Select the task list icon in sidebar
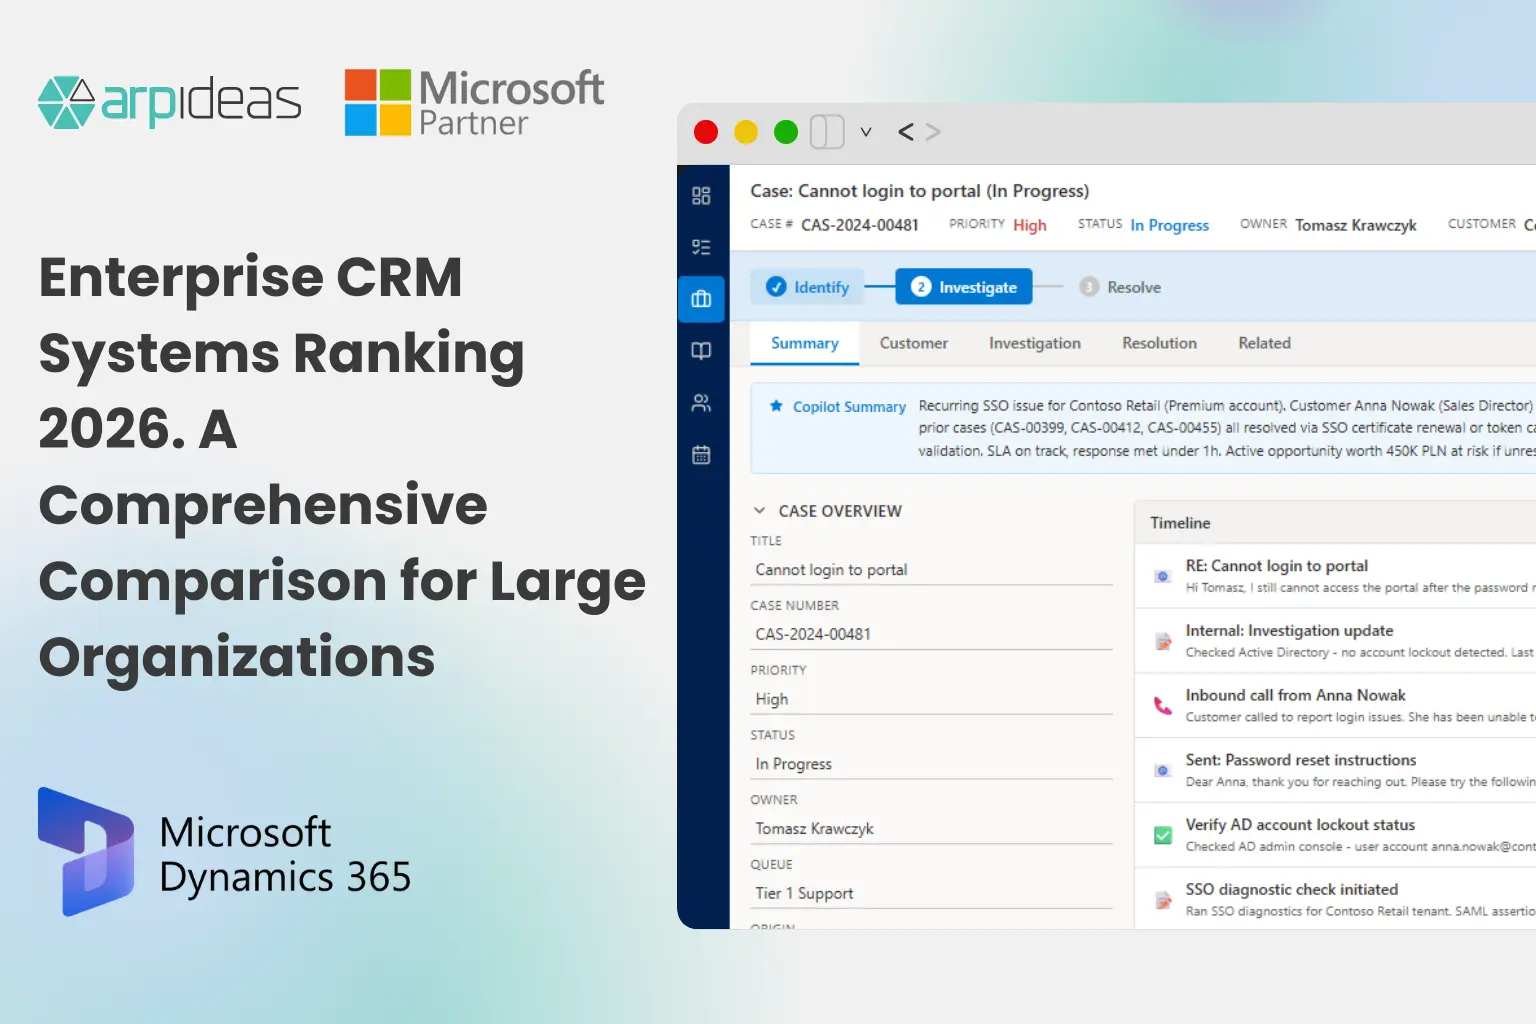 tap(701, 247)
